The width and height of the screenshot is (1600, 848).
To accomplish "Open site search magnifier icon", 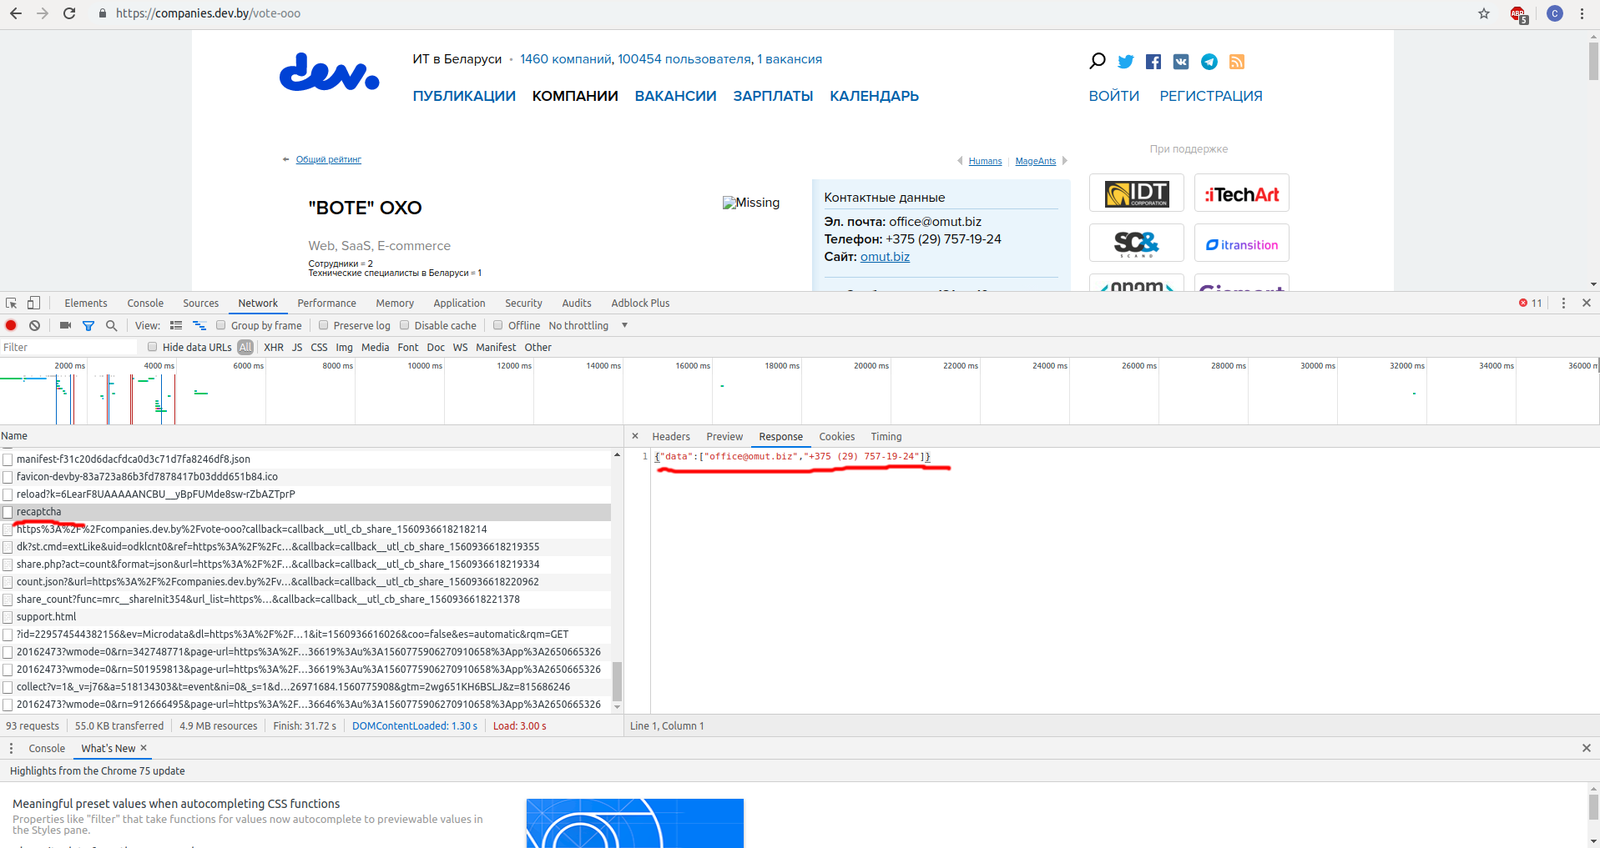I will point(1097,61).
